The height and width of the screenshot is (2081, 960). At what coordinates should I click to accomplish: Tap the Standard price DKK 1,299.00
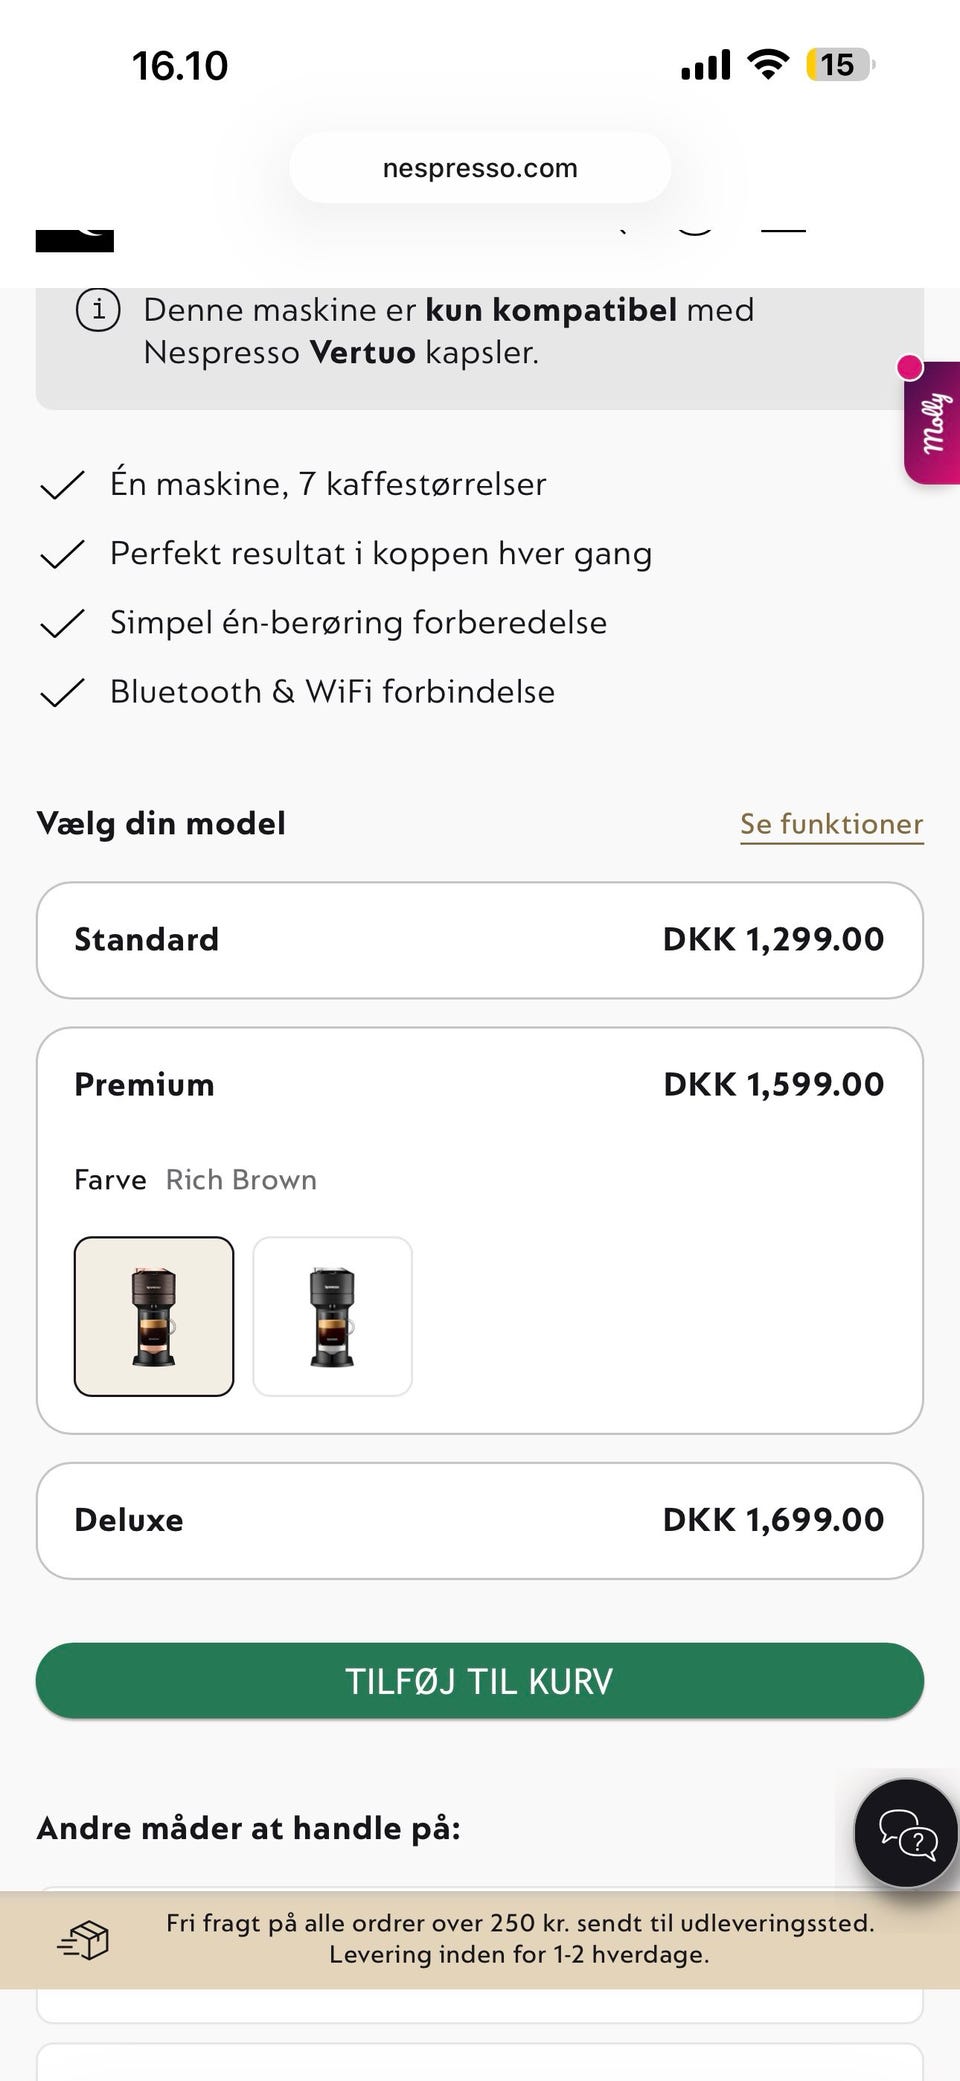(773, 940)
